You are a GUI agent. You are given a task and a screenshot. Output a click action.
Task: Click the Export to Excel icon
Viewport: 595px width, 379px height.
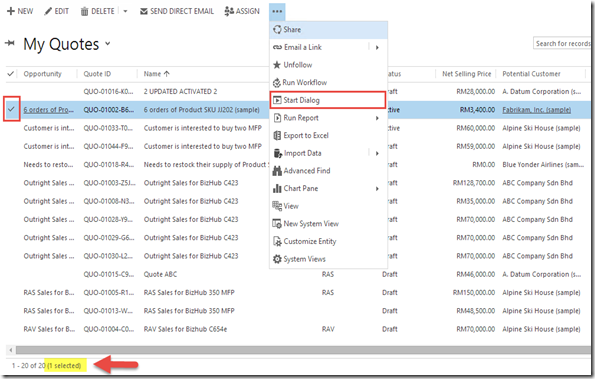click(x=277, y=135)
